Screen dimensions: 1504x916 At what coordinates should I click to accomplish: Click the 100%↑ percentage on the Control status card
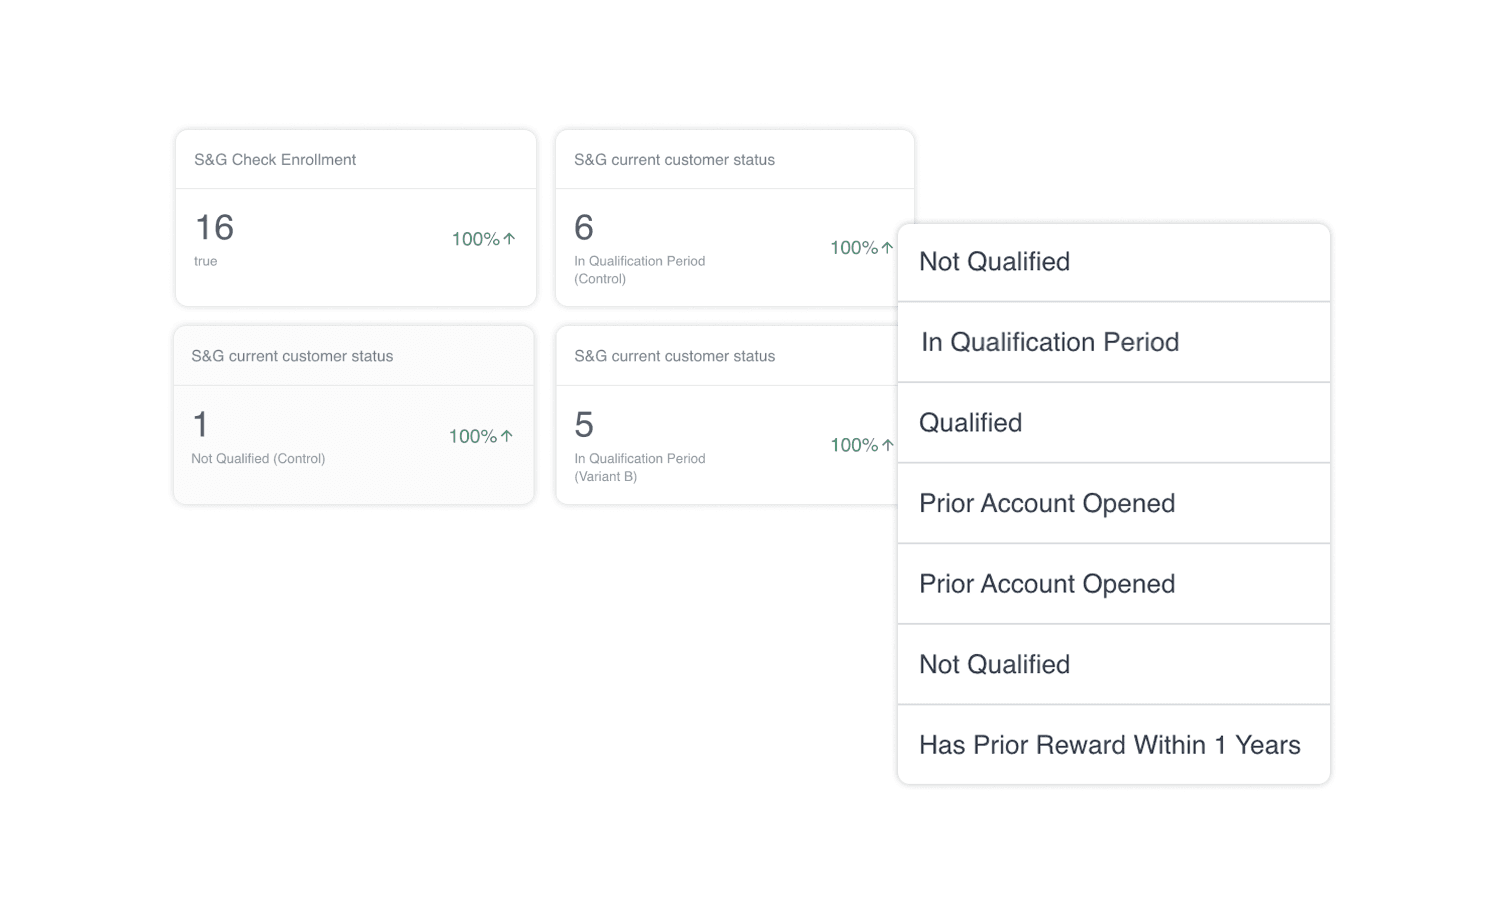(861, 247)
